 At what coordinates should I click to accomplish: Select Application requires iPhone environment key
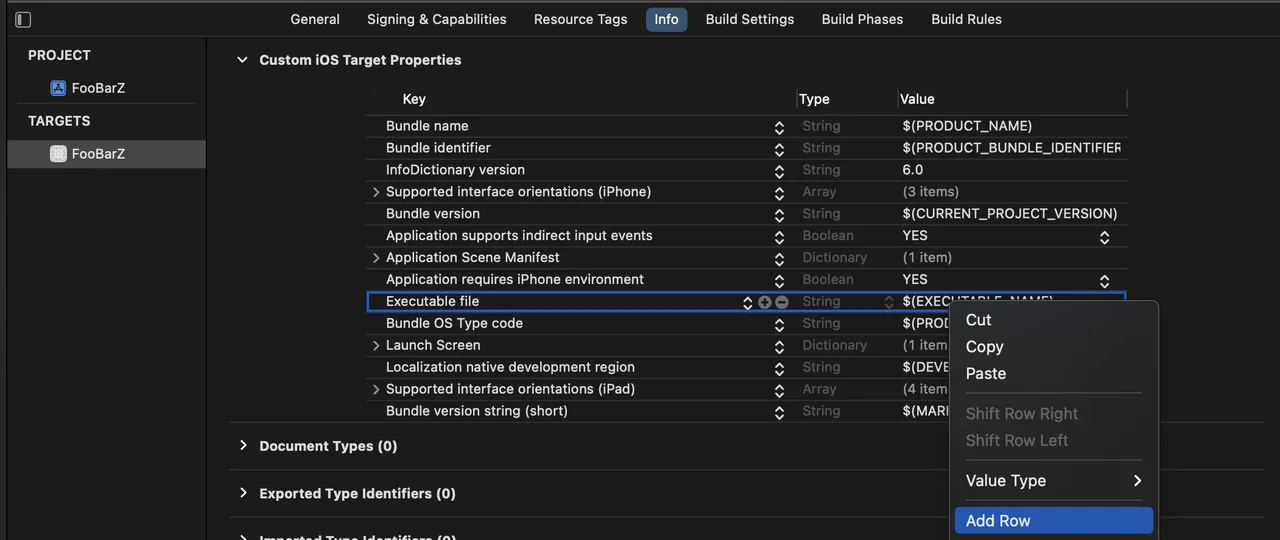click(x=515, y=280)
